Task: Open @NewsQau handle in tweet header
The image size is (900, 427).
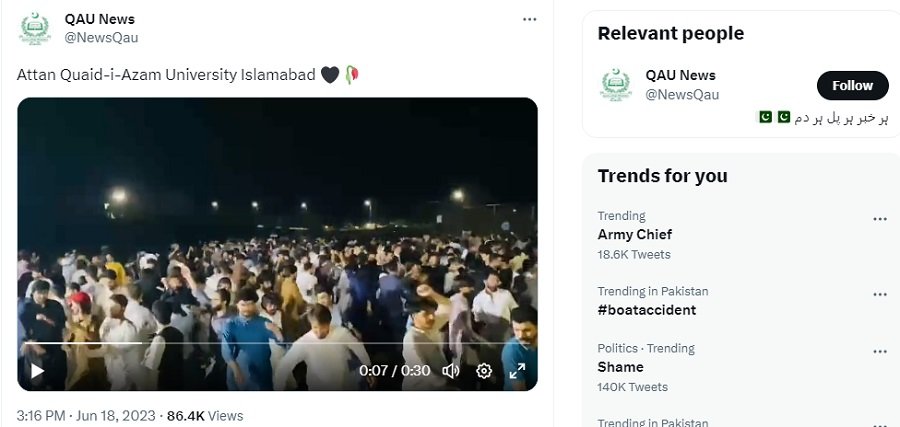Action: [x=101, y=38]
